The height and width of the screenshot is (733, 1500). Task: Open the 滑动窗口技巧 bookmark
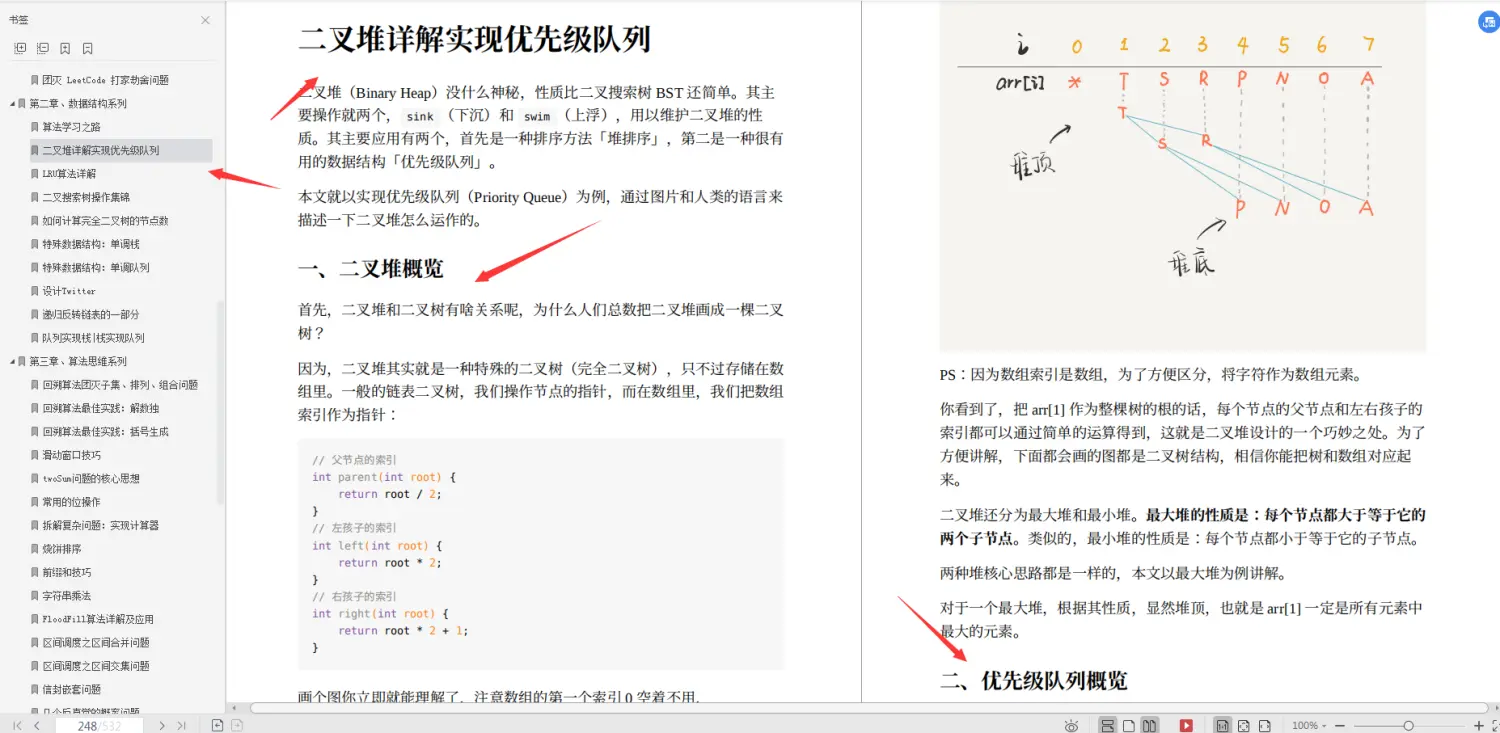(70, 455)
